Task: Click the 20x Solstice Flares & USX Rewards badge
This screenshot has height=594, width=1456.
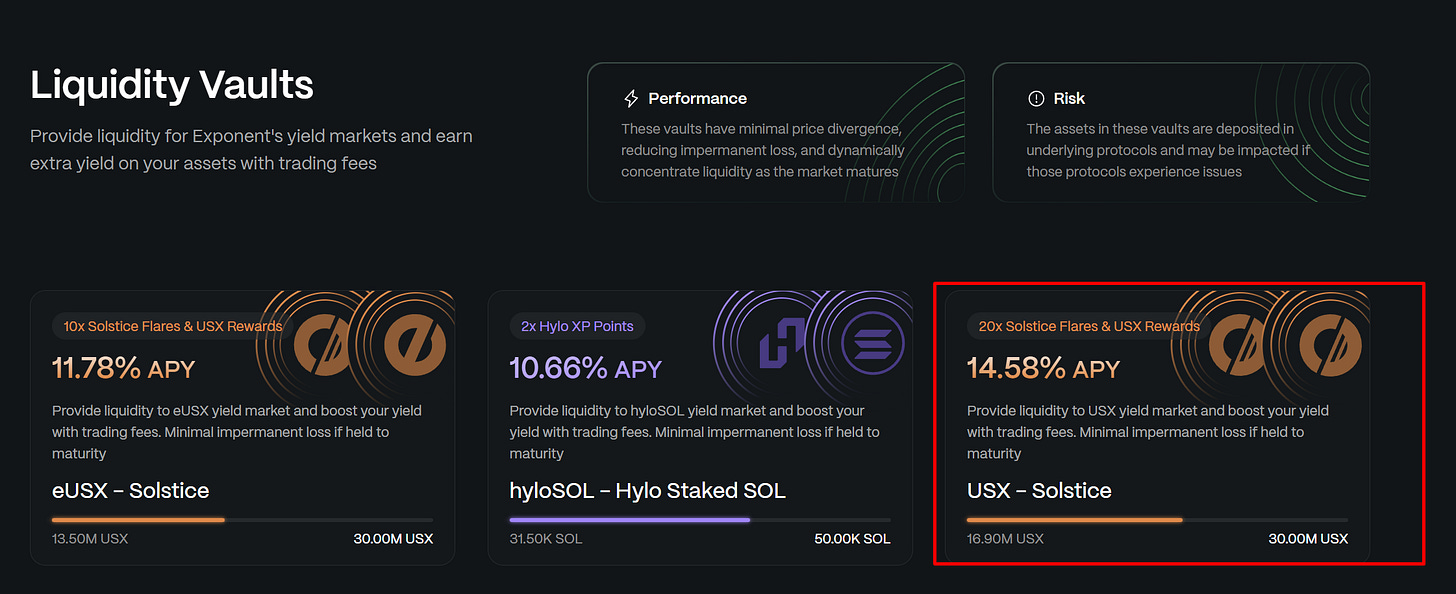Action: (1088, 326)
